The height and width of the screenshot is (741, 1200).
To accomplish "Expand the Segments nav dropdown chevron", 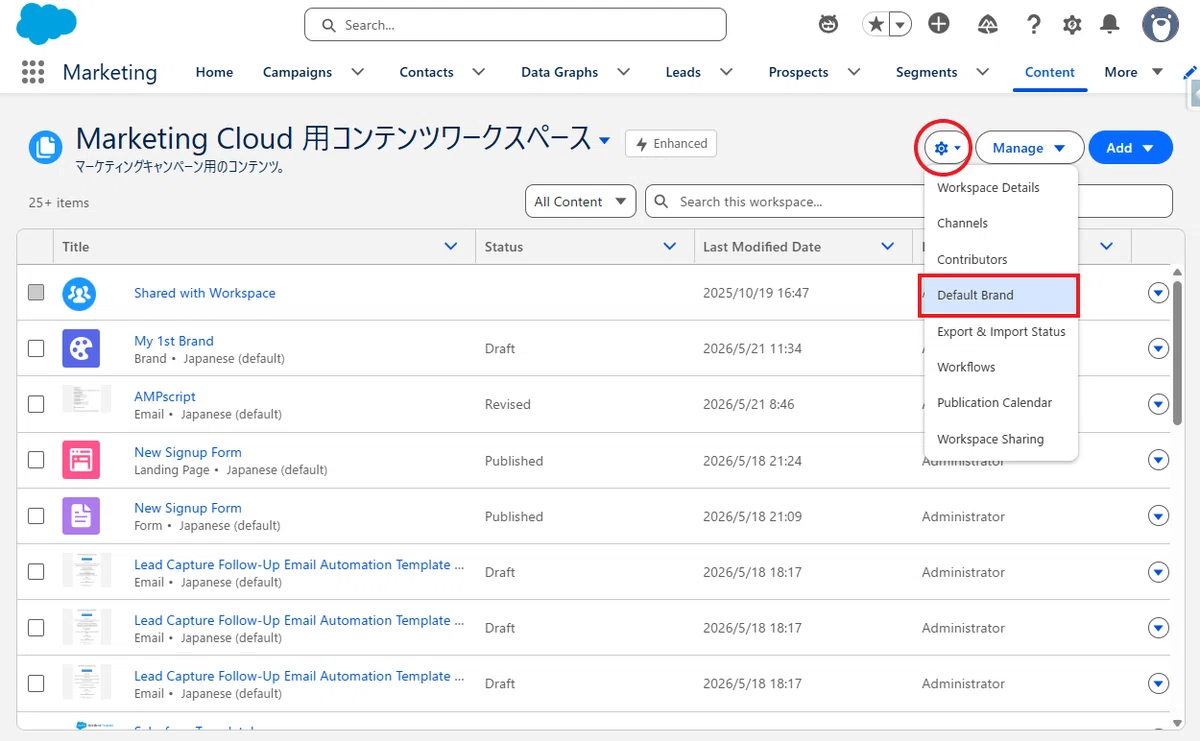I will click(x=982, y=72).
